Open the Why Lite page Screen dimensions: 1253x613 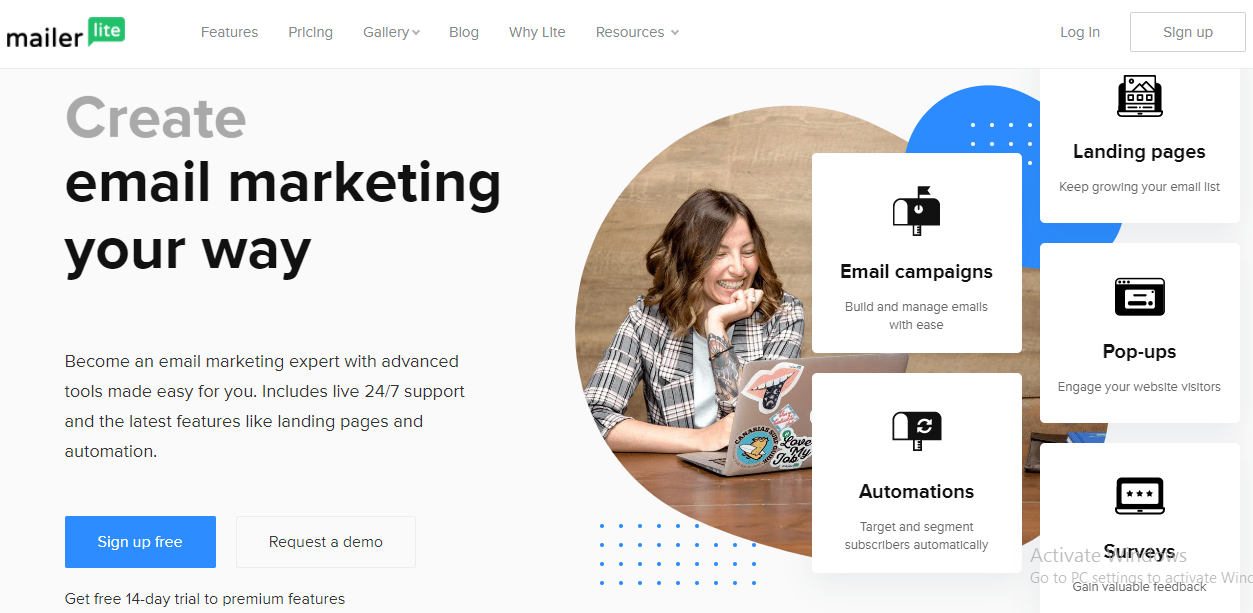click(x=537, y=32)
